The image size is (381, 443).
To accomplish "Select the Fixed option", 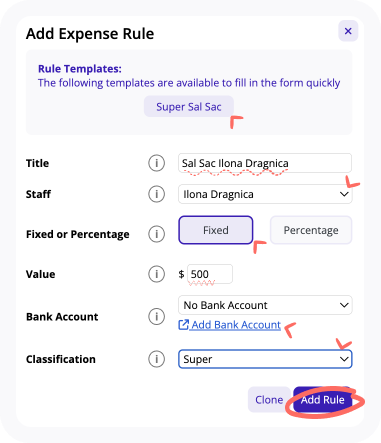I will click(216, 230).
